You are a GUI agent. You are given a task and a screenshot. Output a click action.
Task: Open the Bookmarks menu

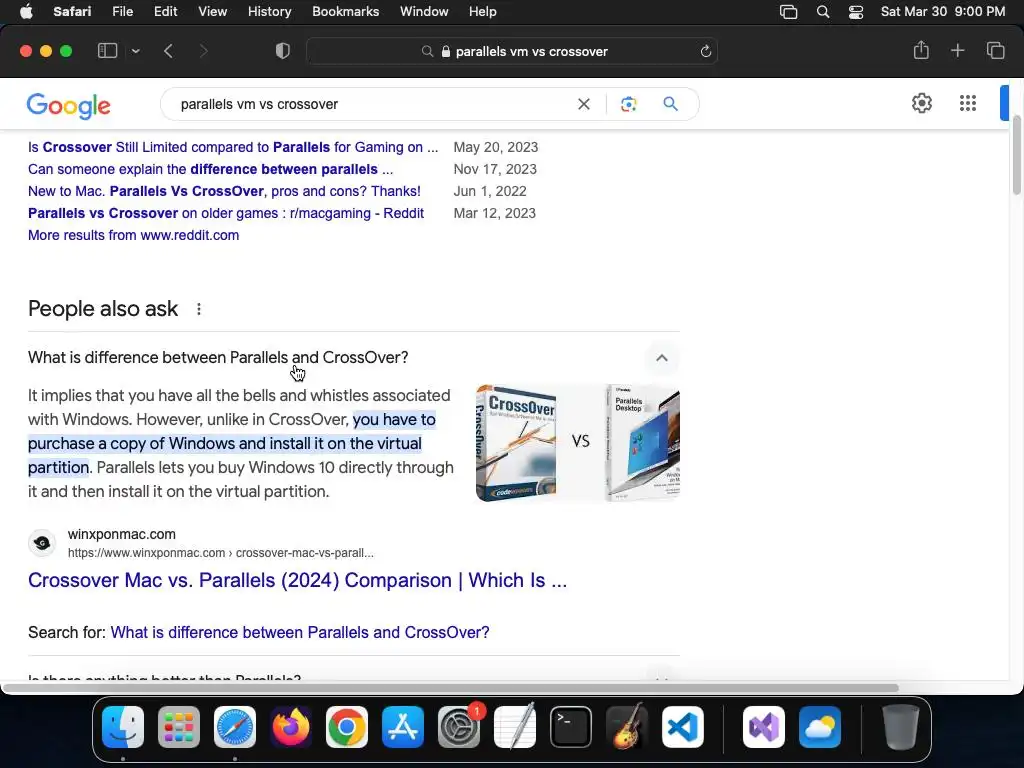[345, 12]
